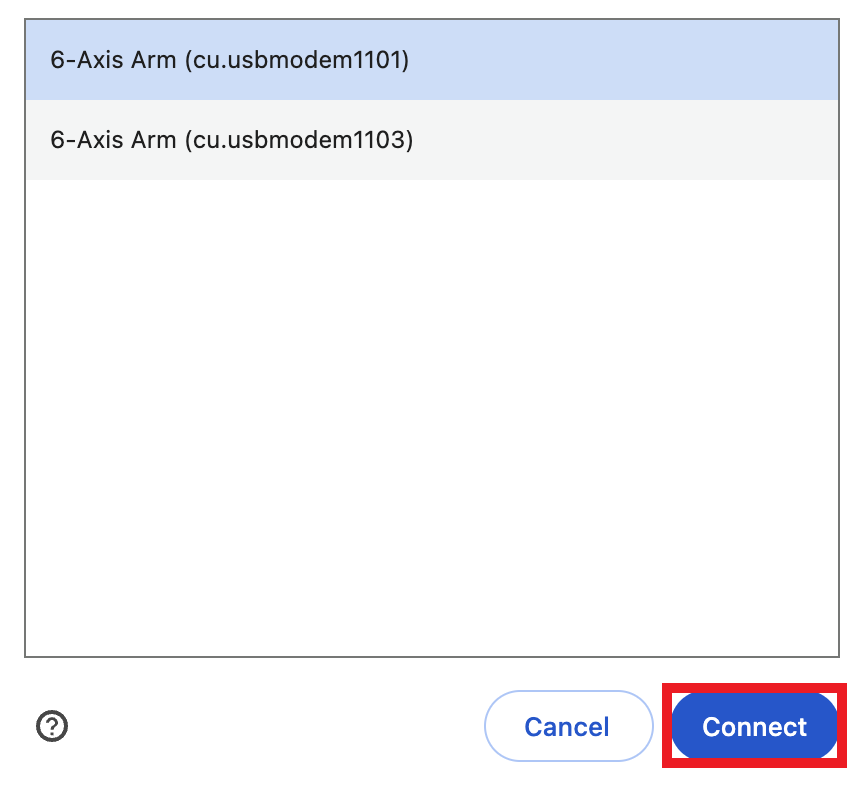The image size is (868, 790).
Task: Click the circled question mark for assistance
Action: coord(53,727)
